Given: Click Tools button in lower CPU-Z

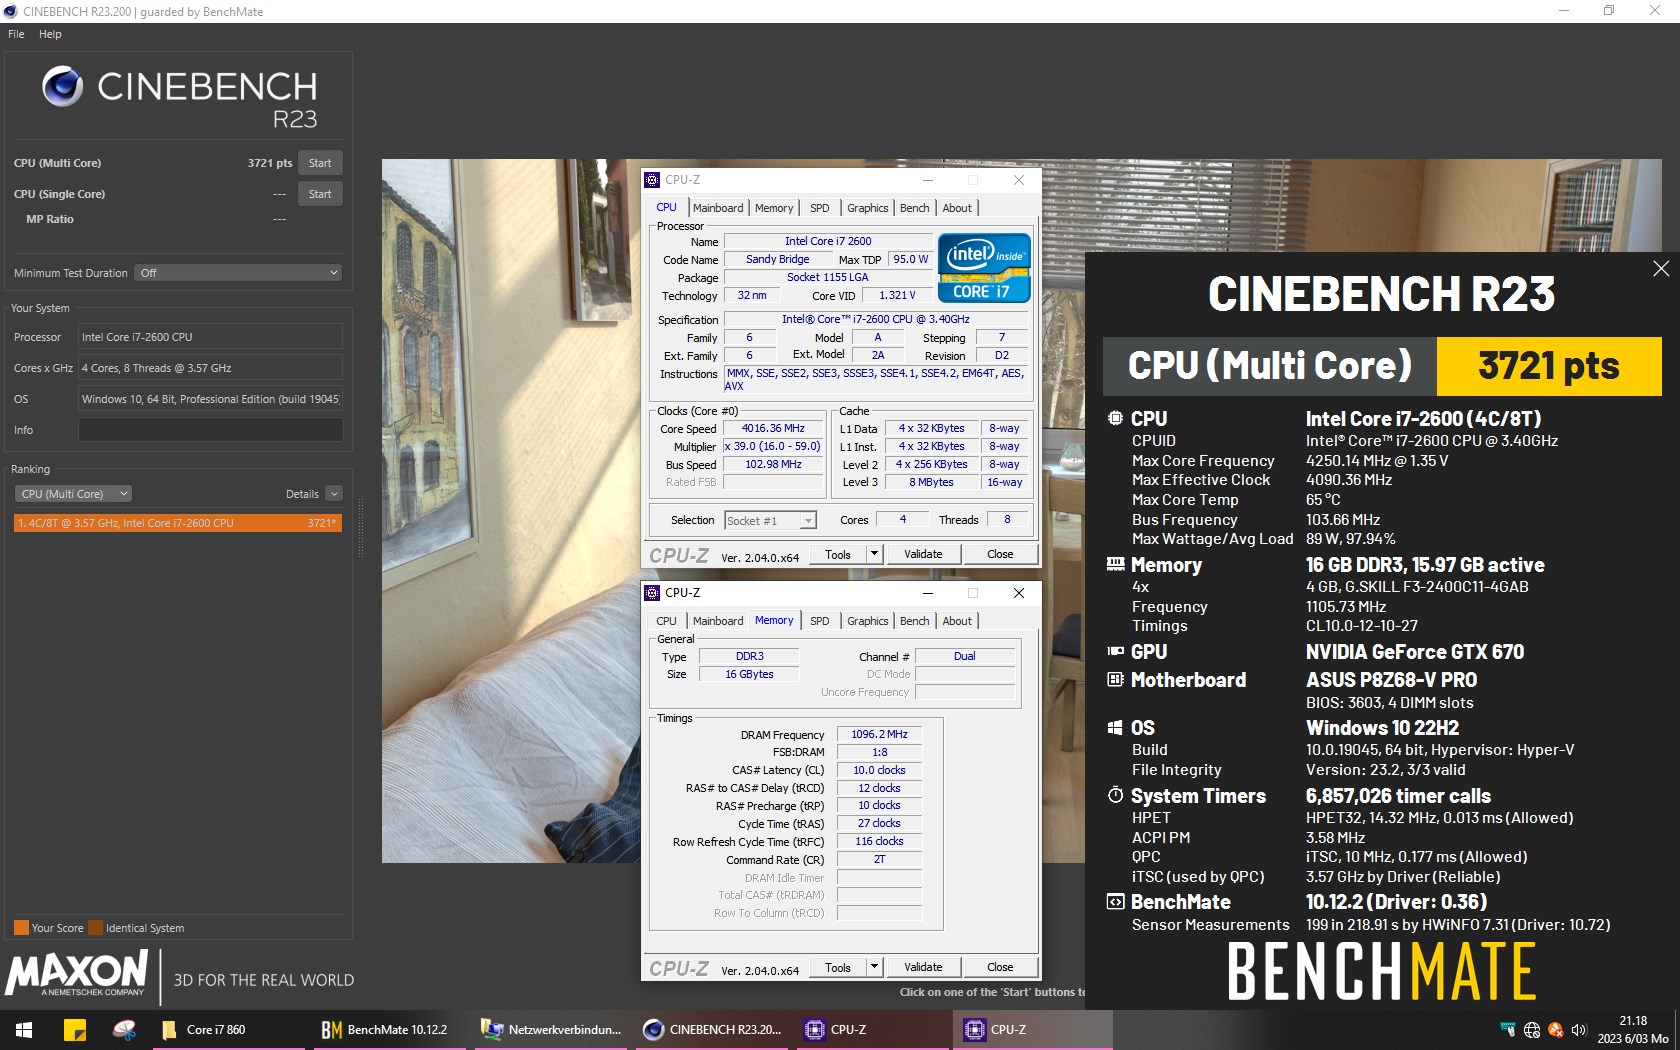Looking at the screenshot, I should point(838,967).
